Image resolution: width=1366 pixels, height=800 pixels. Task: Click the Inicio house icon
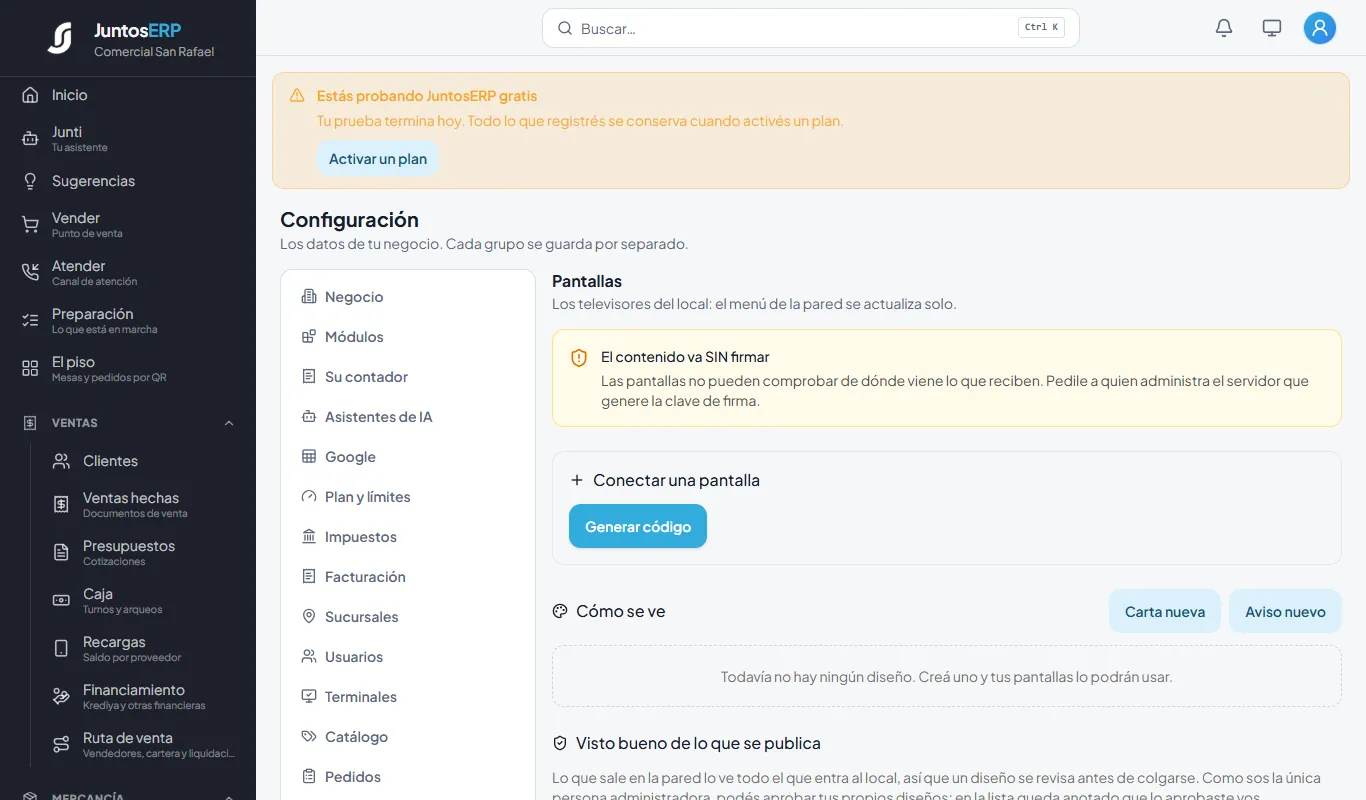pos(30,95)
